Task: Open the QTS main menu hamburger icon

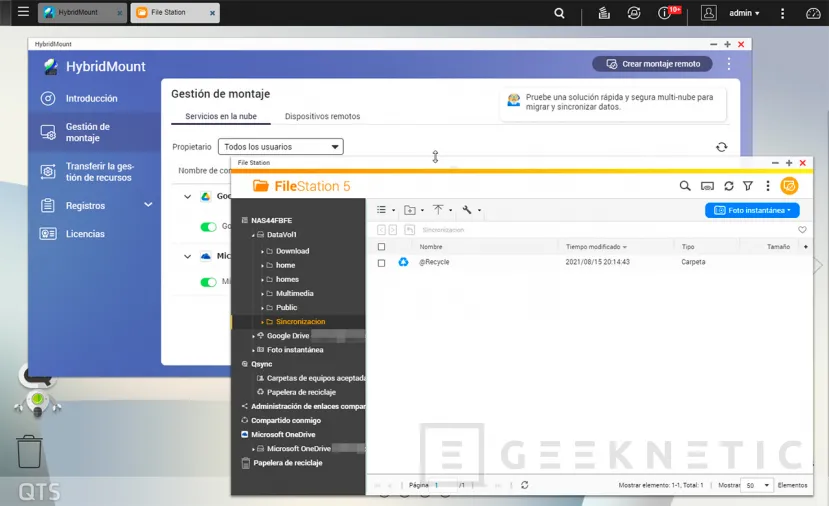Action: click(23, 12)
